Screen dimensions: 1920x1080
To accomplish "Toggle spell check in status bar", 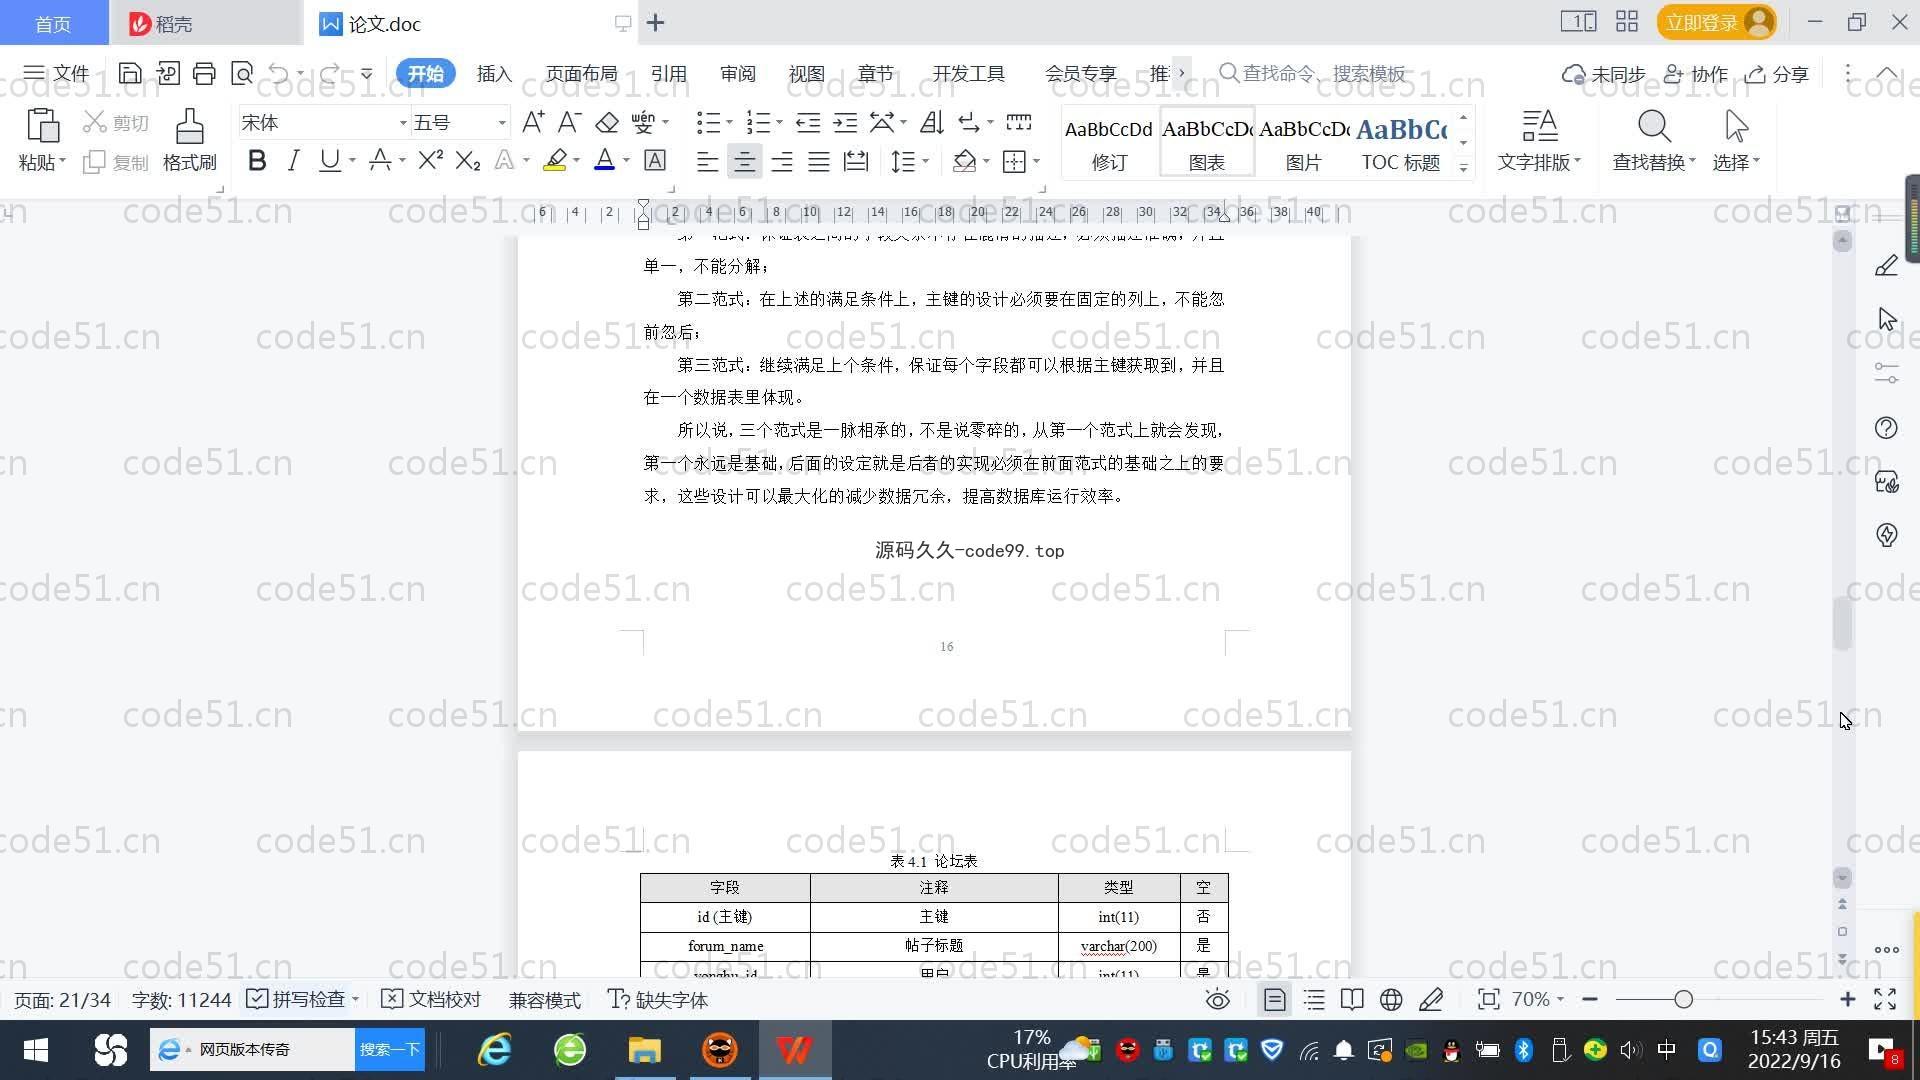I will pos(296,999).
